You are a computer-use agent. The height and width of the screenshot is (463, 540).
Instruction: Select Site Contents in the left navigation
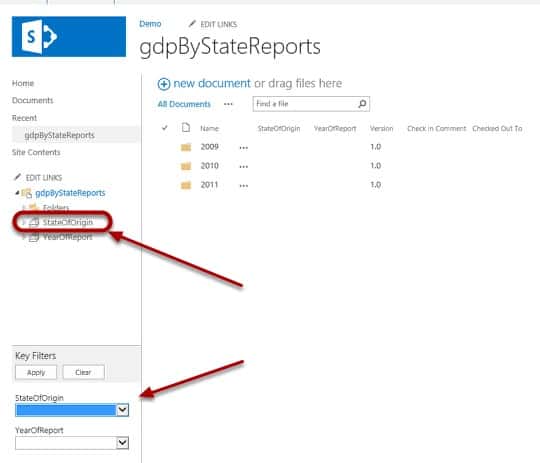click(36, 152)
